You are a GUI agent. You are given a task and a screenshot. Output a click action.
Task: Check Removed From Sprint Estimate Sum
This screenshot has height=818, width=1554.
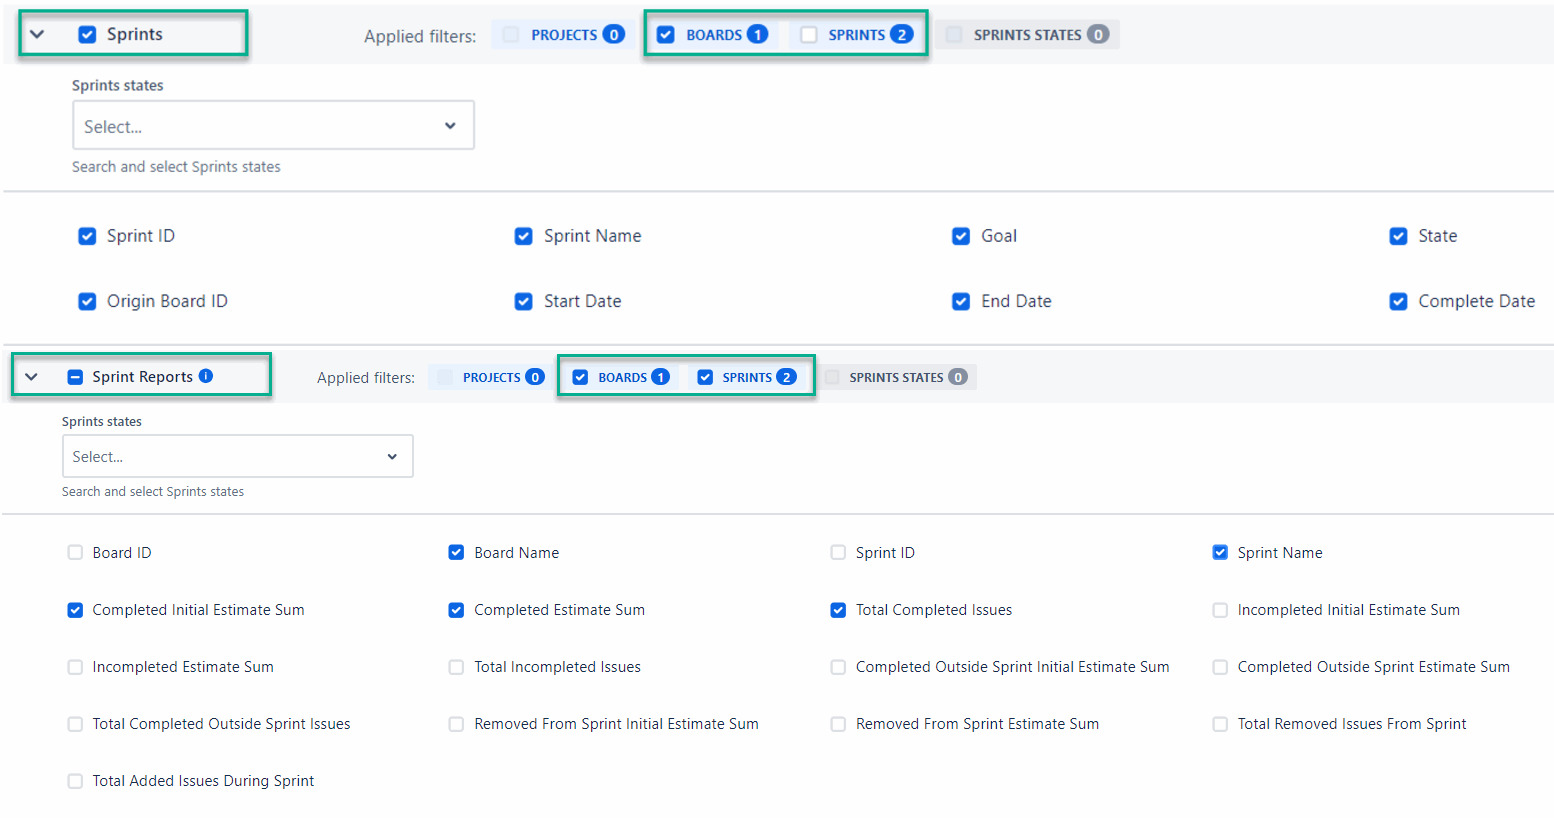838,724
